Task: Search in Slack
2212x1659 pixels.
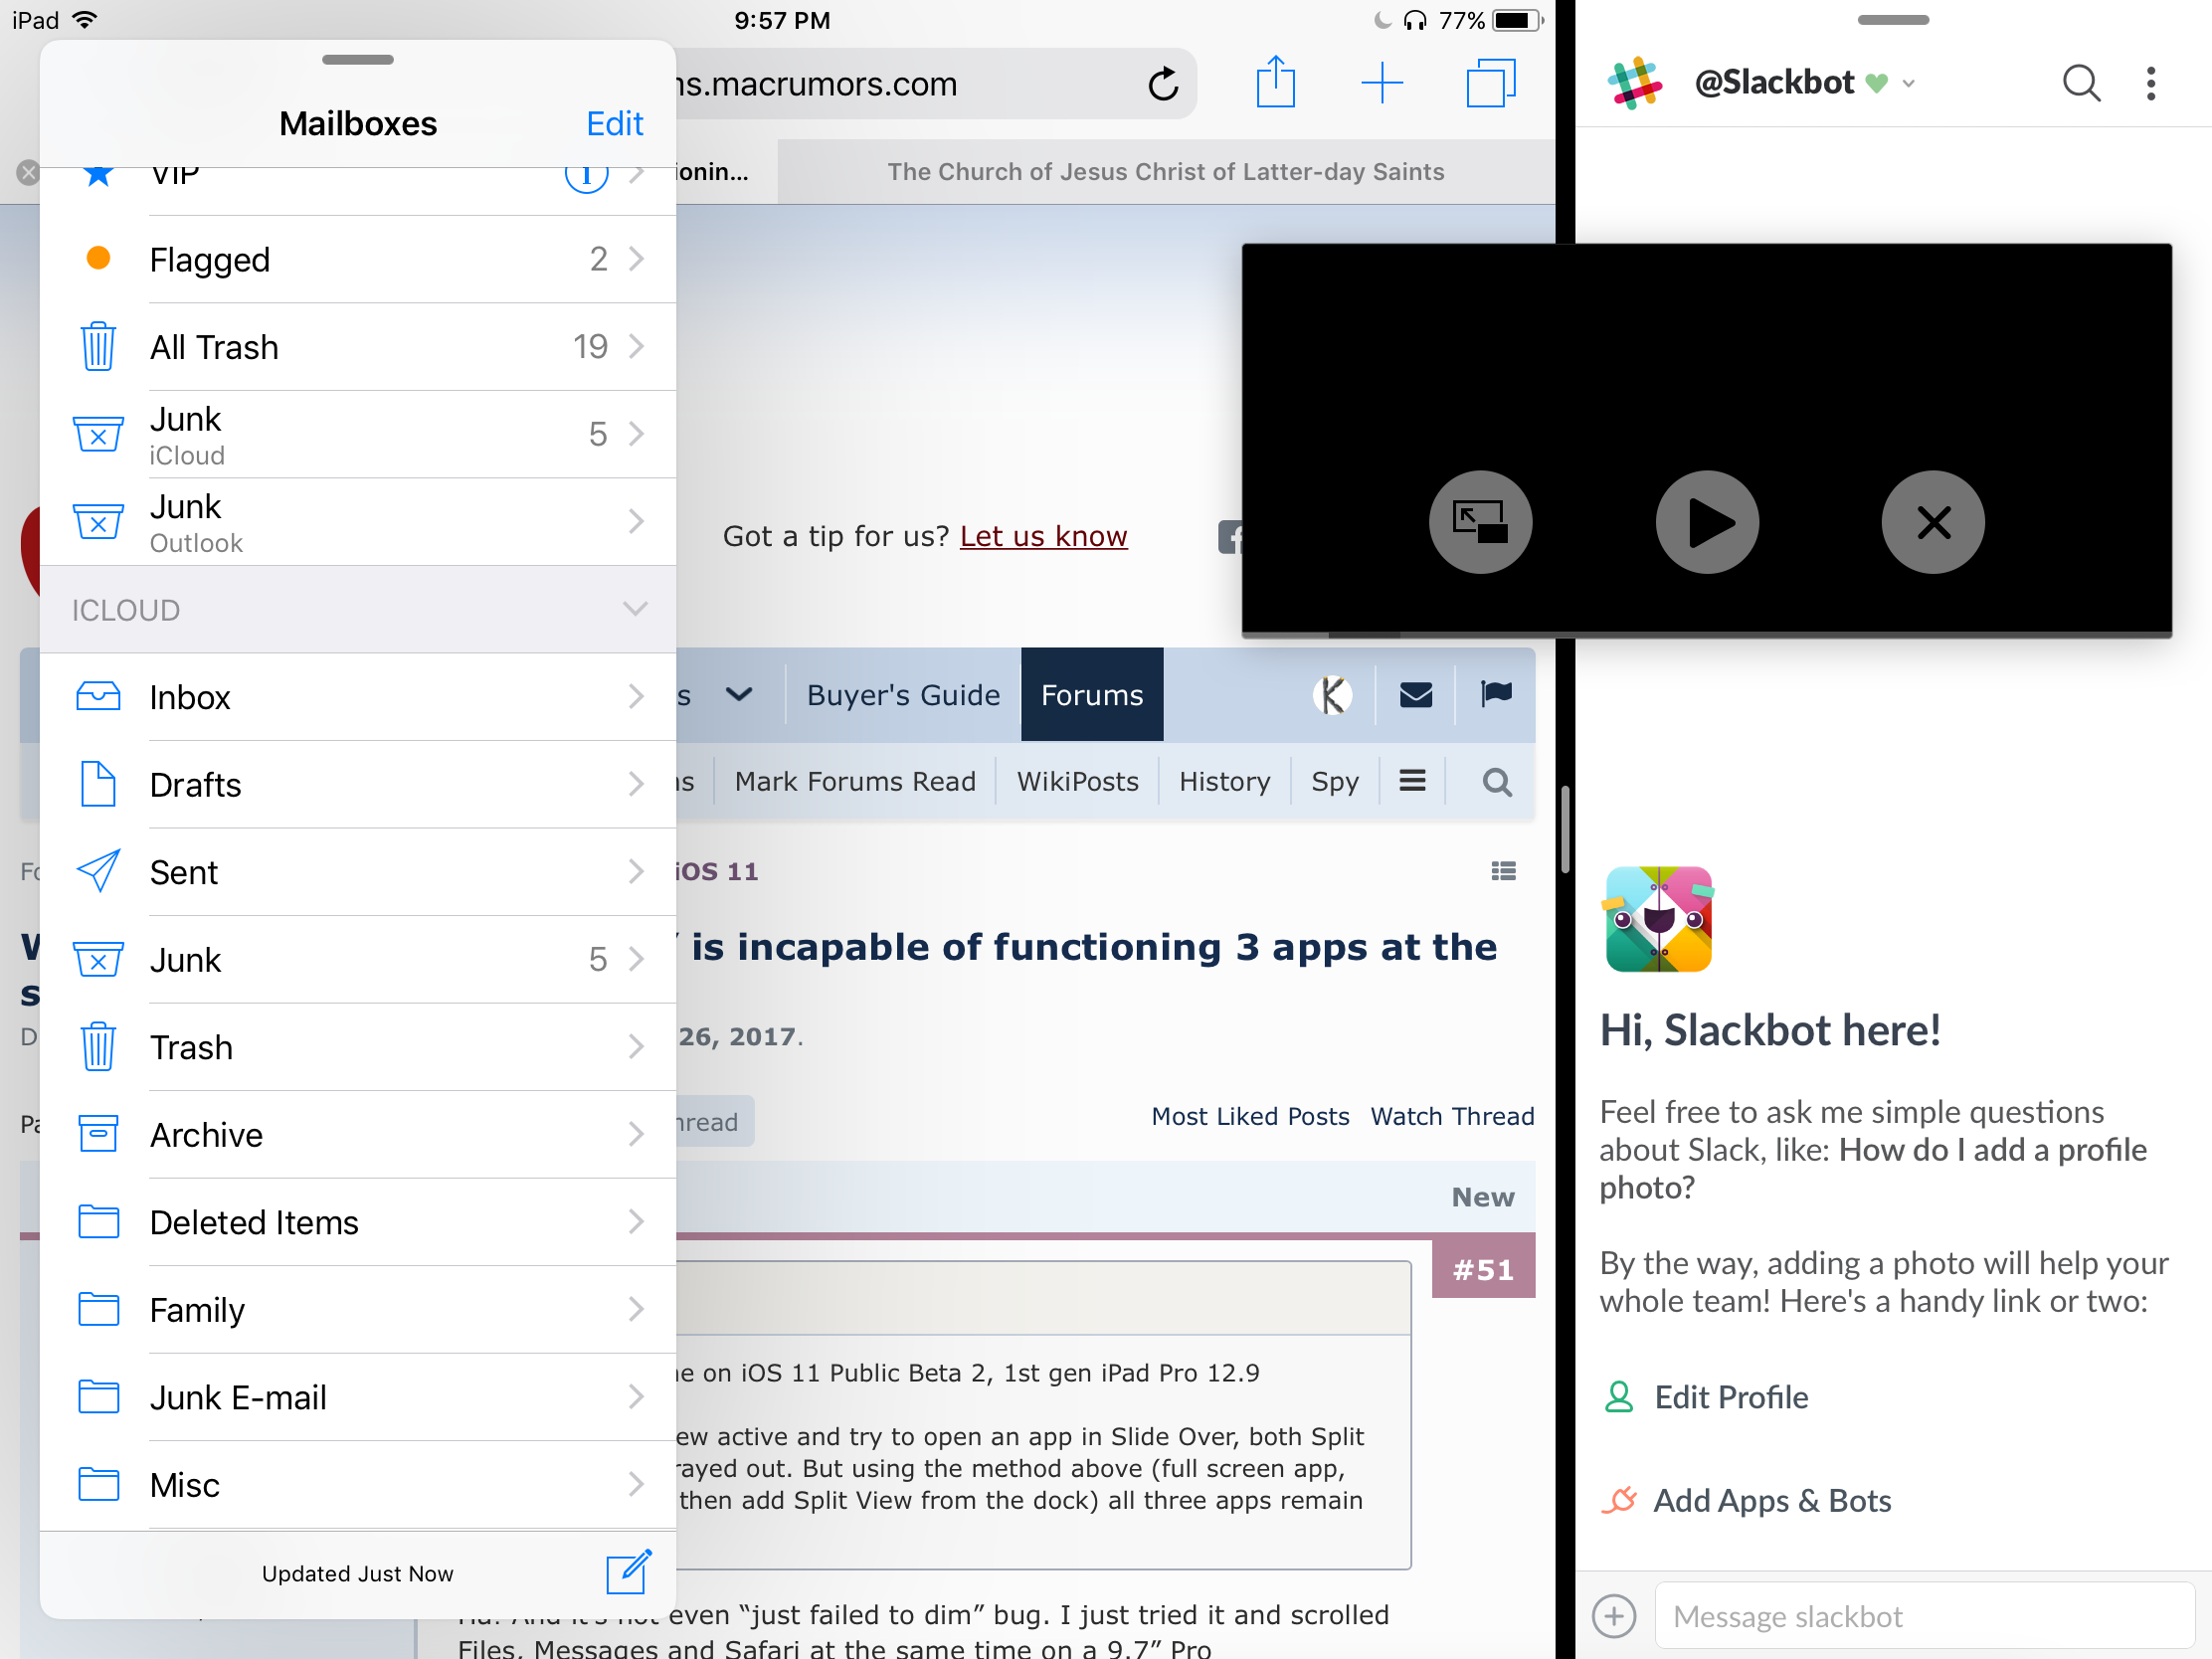Action: 2081,83
